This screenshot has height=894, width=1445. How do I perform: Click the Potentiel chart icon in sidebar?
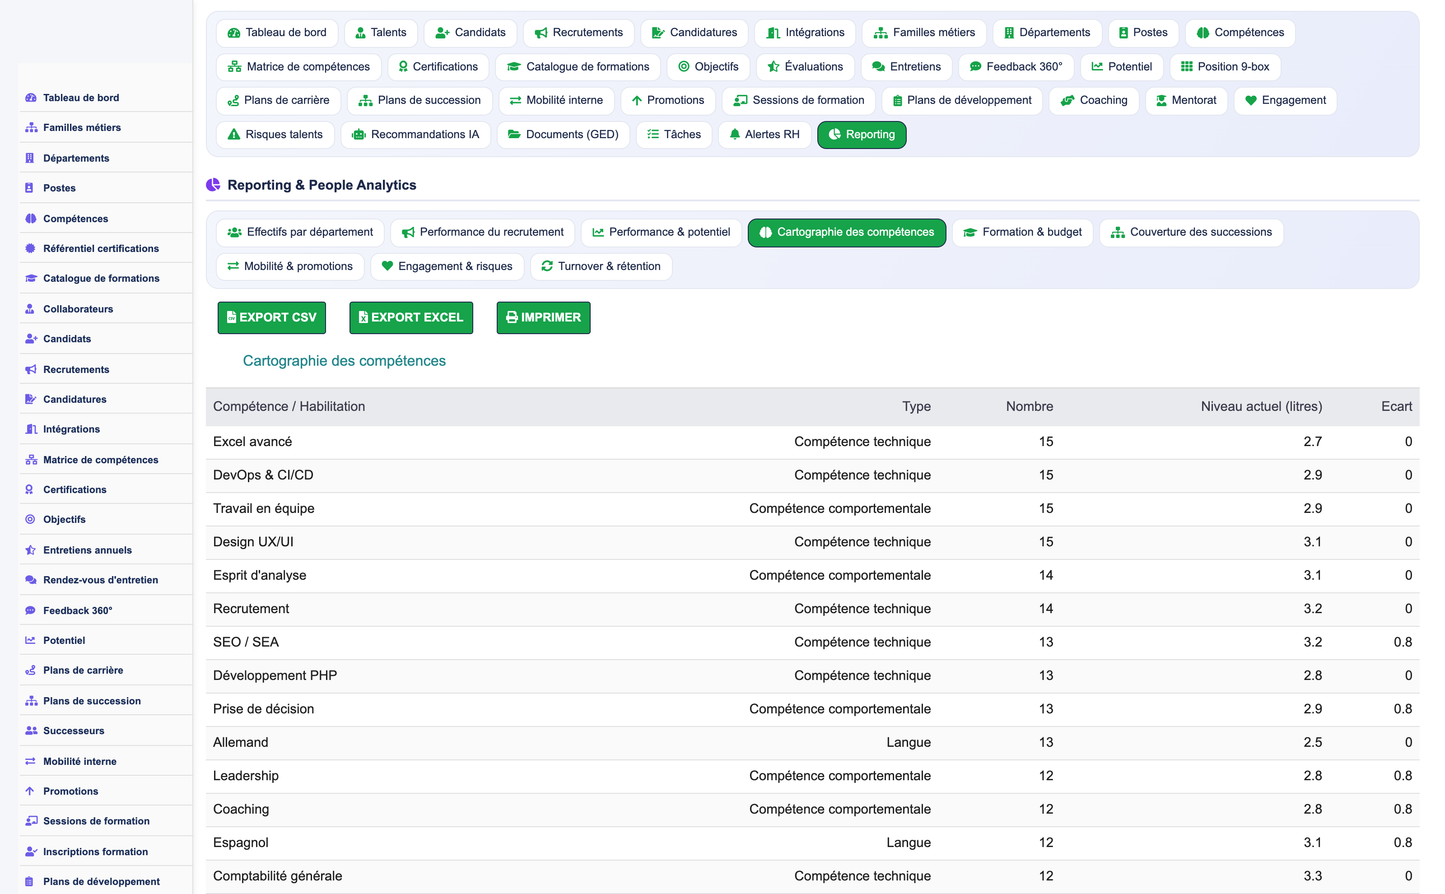click(x=31, y=640)
